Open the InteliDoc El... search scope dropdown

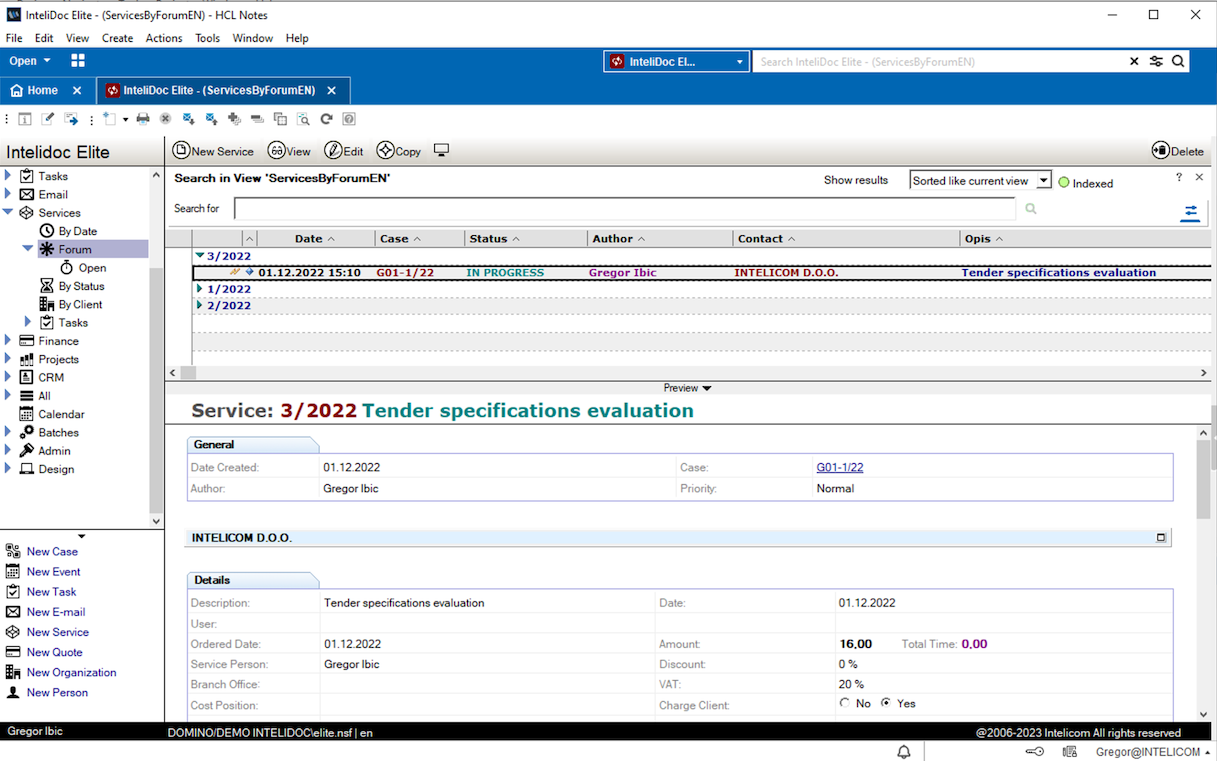(x=676, y=61)
